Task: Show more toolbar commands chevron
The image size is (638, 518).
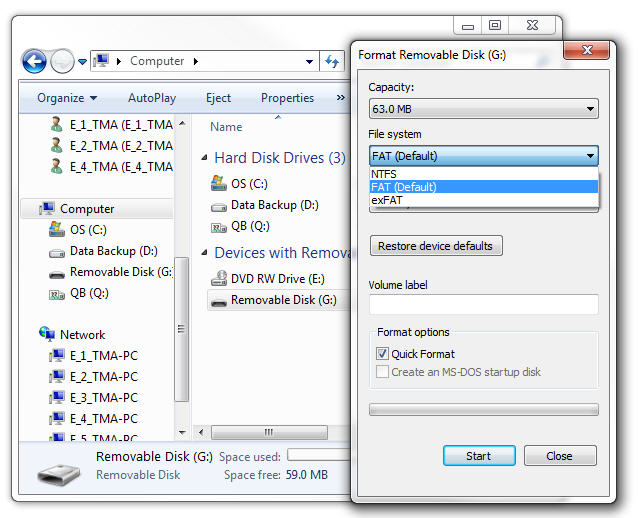Action: point(341,98)
